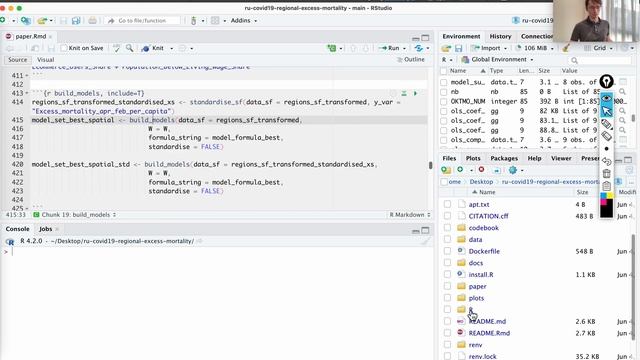Open the Addins dropdown menu
Image resolution: width=640 pixels, height=360 pixels.
(x=244, y=20)
